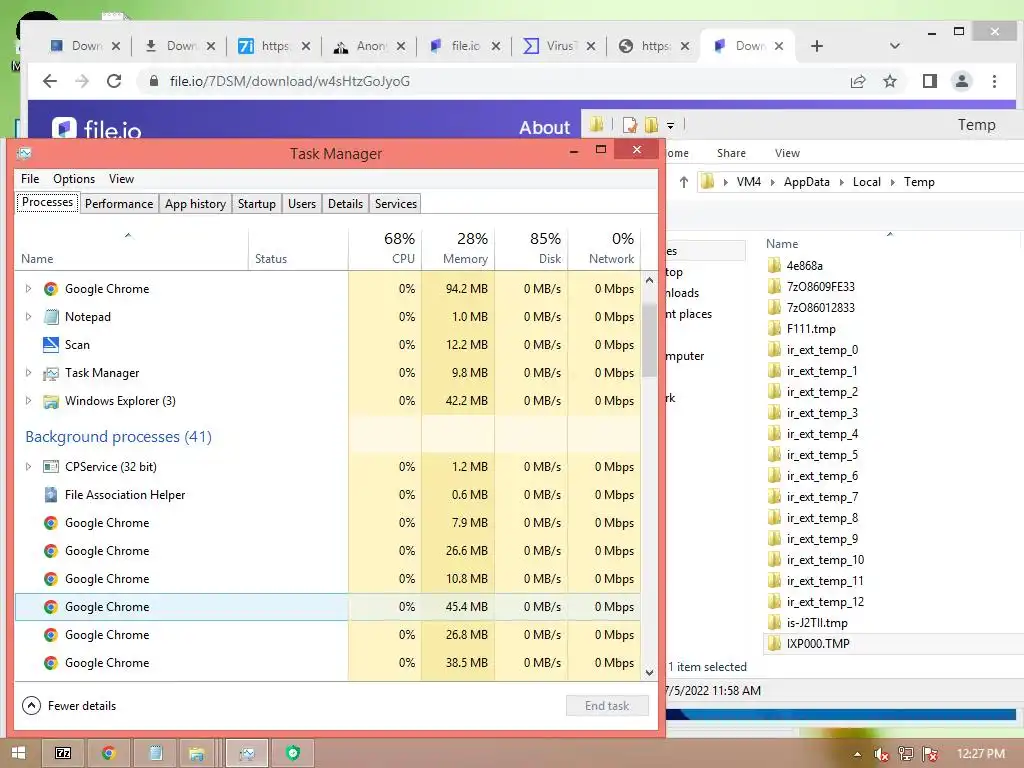The width and height of the screenshot is (1024, 768).
Task: Click the End task button
Action: tap(607, 706)
